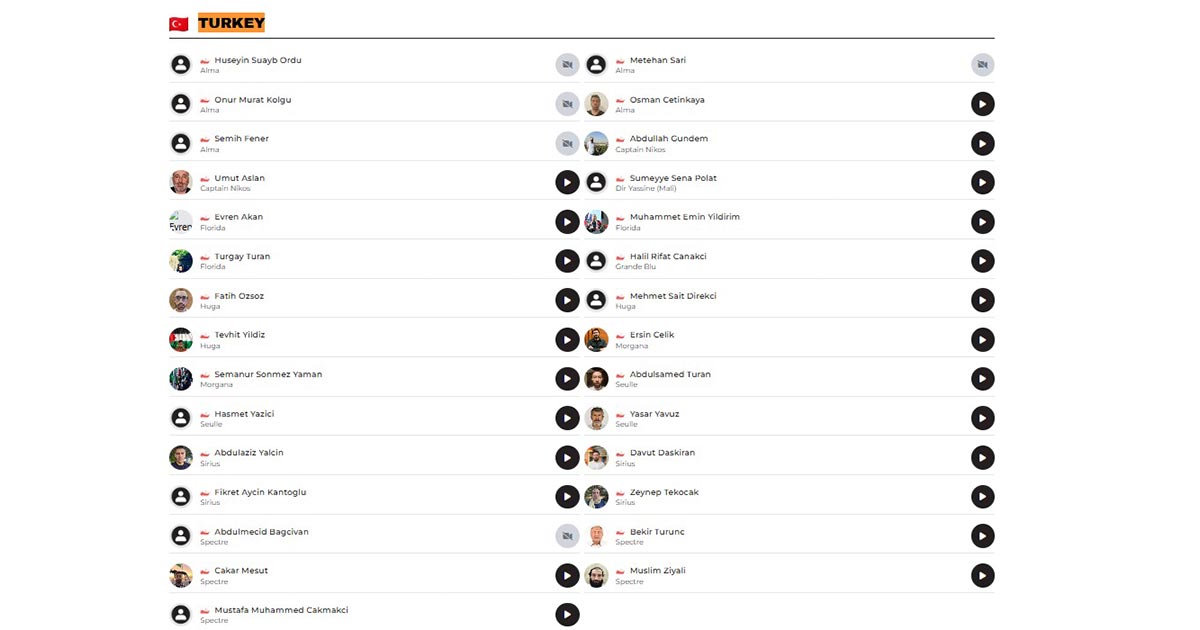Play Ersin Celik's video

coord(982,340)
